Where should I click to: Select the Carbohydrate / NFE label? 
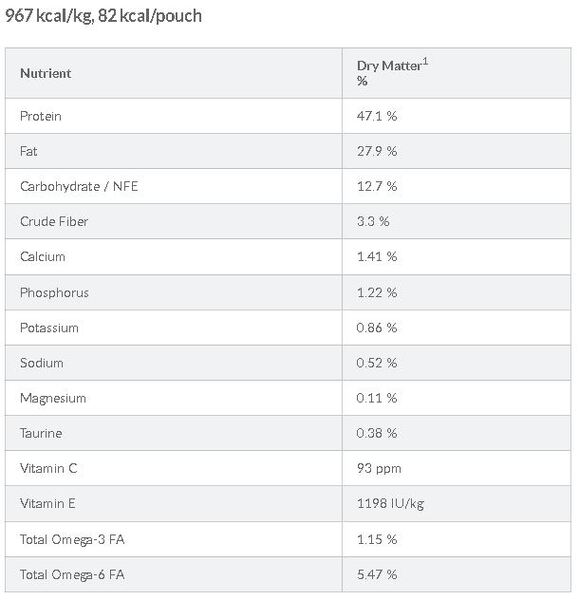(79, 186)
